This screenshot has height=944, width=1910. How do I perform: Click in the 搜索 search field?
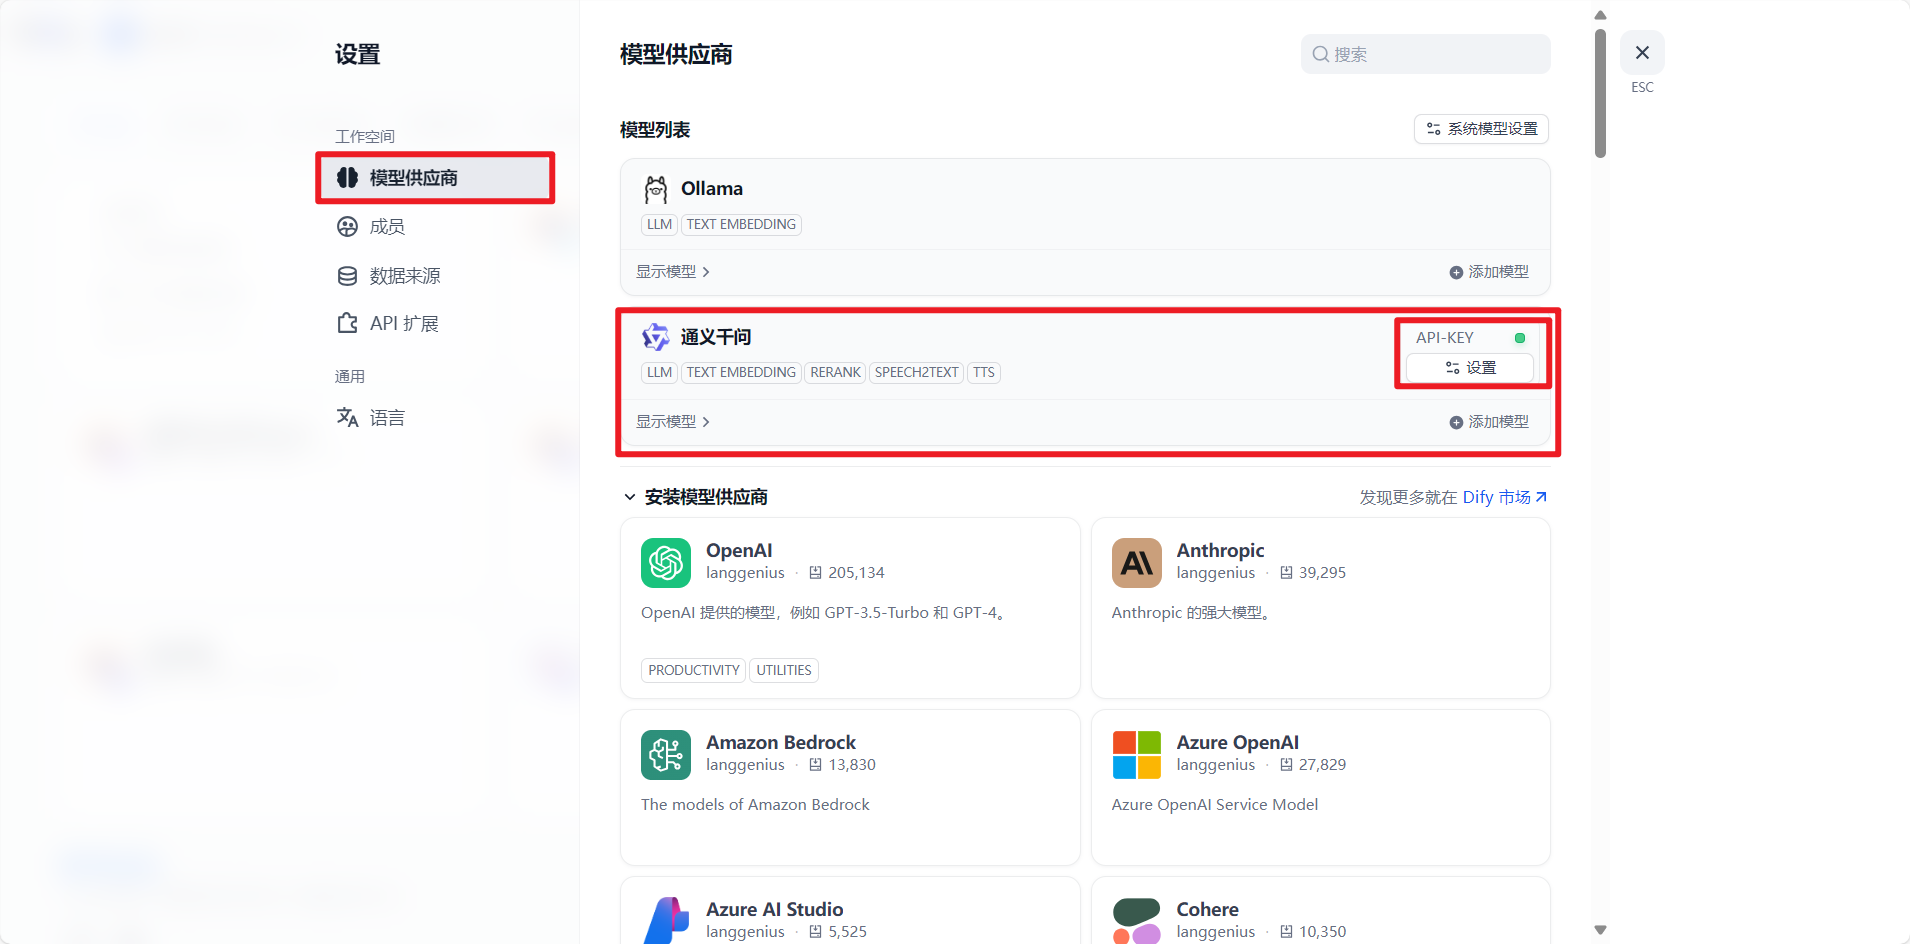point(1425,54)
